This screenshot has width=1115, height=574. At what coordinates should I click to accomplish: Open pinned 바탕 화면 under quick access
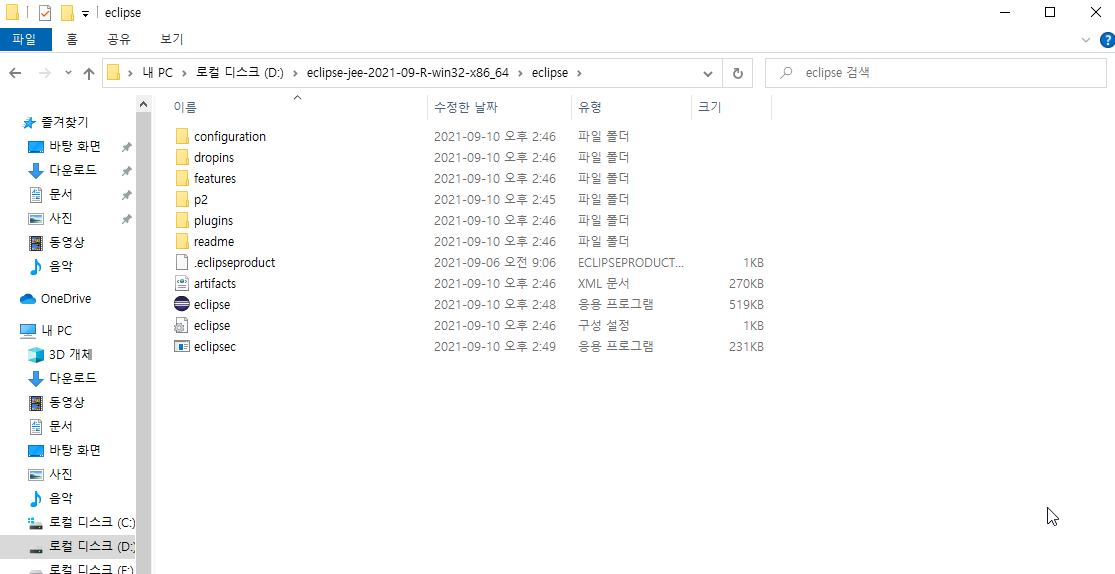pyautogui.click(x=64, y=147)
